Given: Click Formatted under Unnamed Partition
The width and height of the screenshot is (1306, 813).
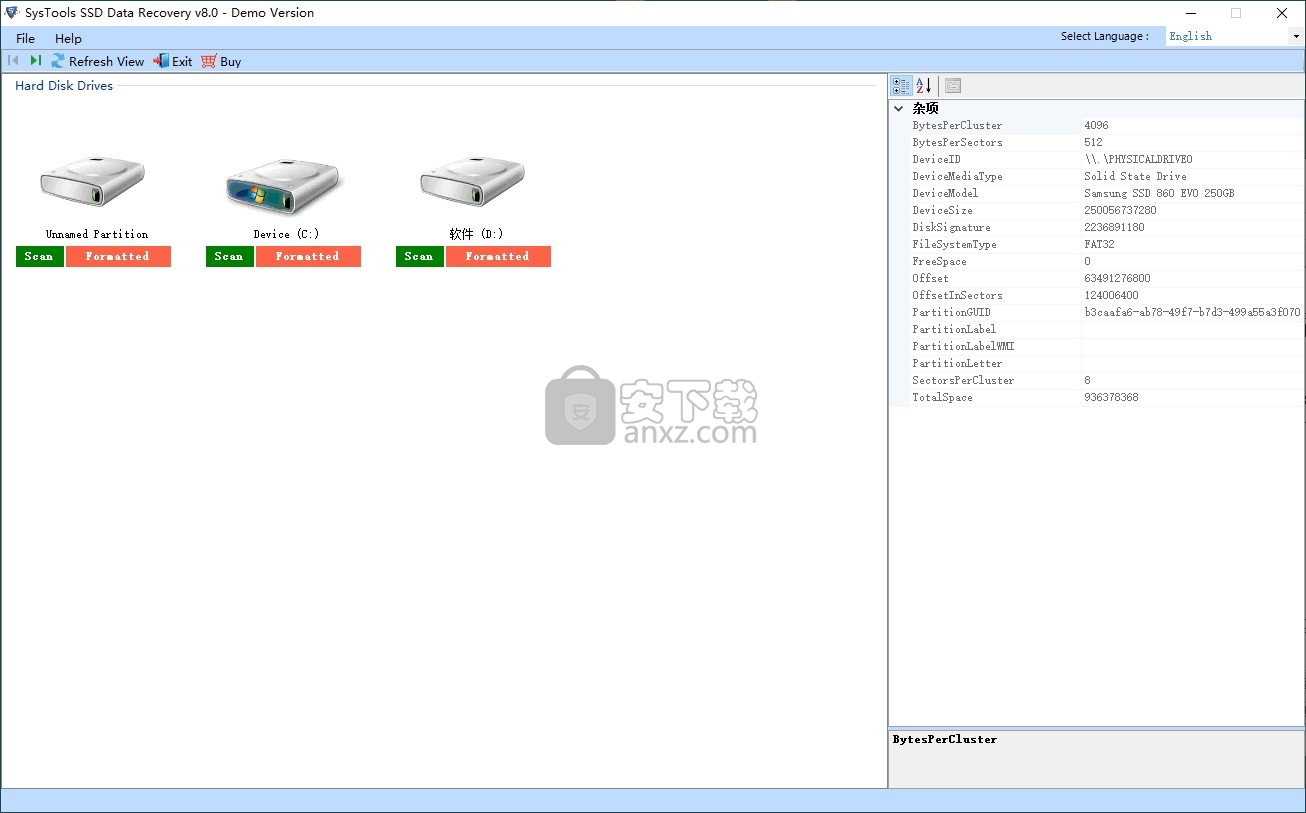Looking at the screenshot, I should tap(118, 257).
